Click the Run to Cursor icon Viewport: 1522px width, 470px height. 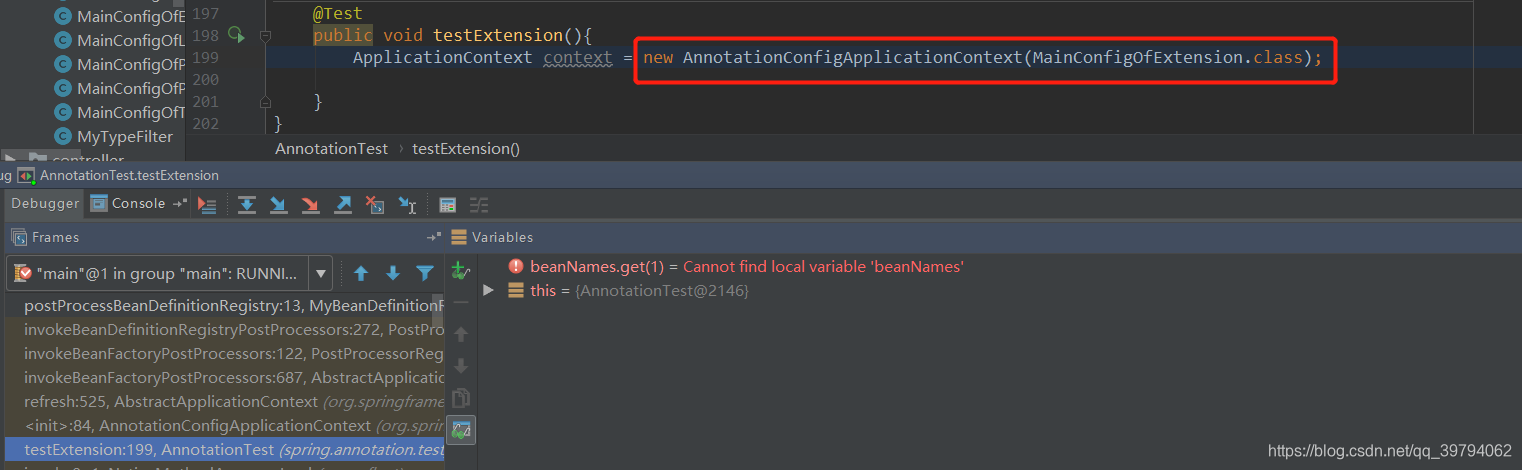click(x=407, y=204)
